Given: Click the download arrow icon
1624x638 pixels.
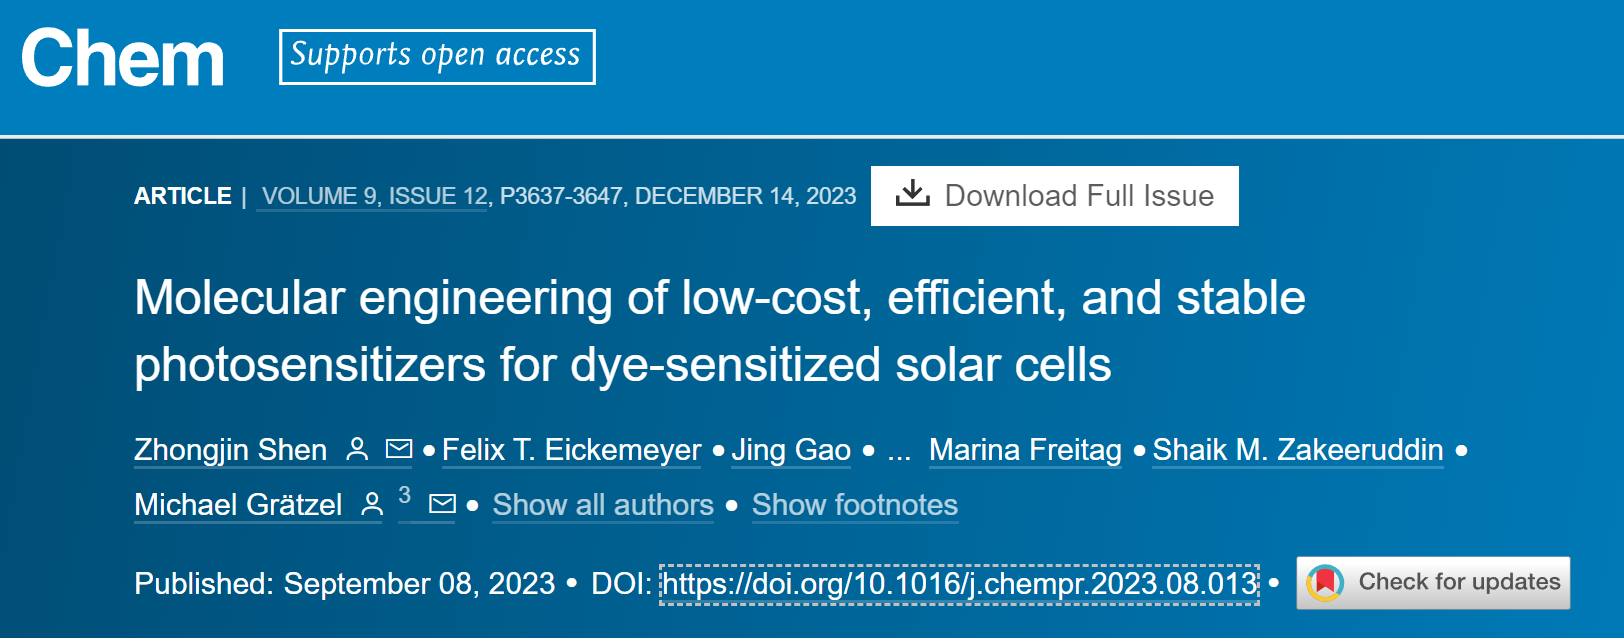Looking at the screenshot, I should coord(912,193).
